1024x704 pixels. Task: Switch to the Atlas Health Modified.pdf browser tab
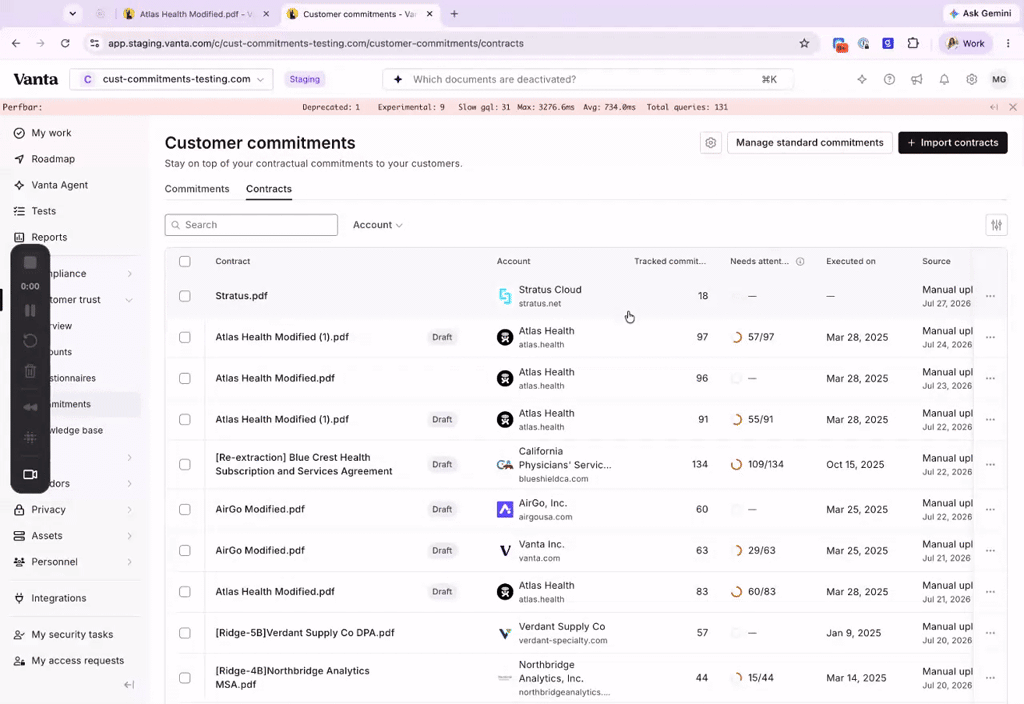[196, 14]
